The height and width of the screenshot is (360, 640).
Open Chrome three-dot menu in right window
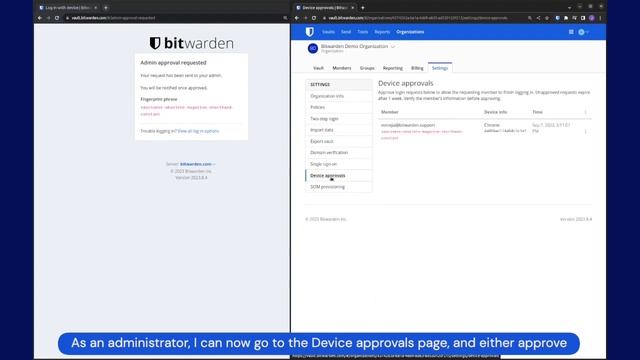tap(600, 18)
